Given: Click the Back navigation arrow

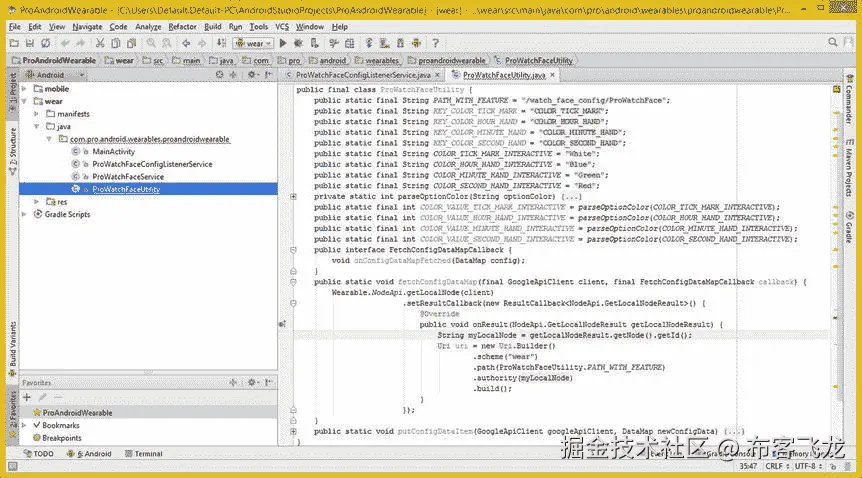Looking at the screenshot, I should pyautogui.click(x=186, y=43).
